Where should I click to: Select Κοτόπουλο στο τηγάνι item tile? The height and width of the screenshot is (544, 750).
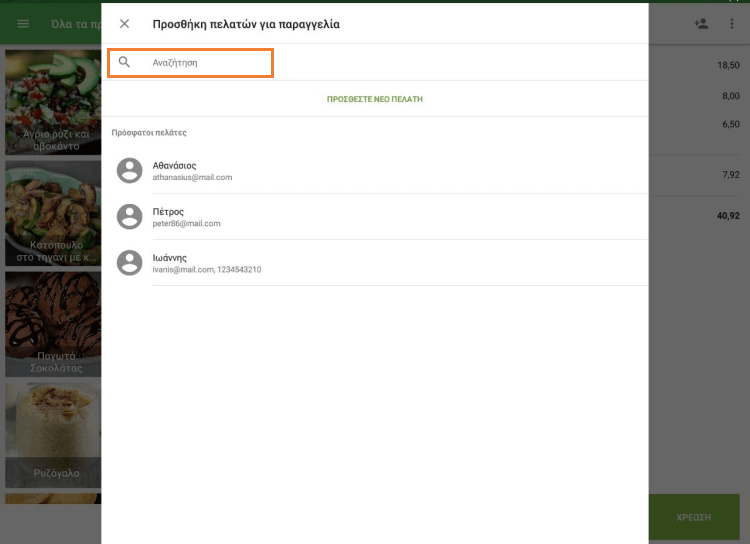[x=53, y=213]
